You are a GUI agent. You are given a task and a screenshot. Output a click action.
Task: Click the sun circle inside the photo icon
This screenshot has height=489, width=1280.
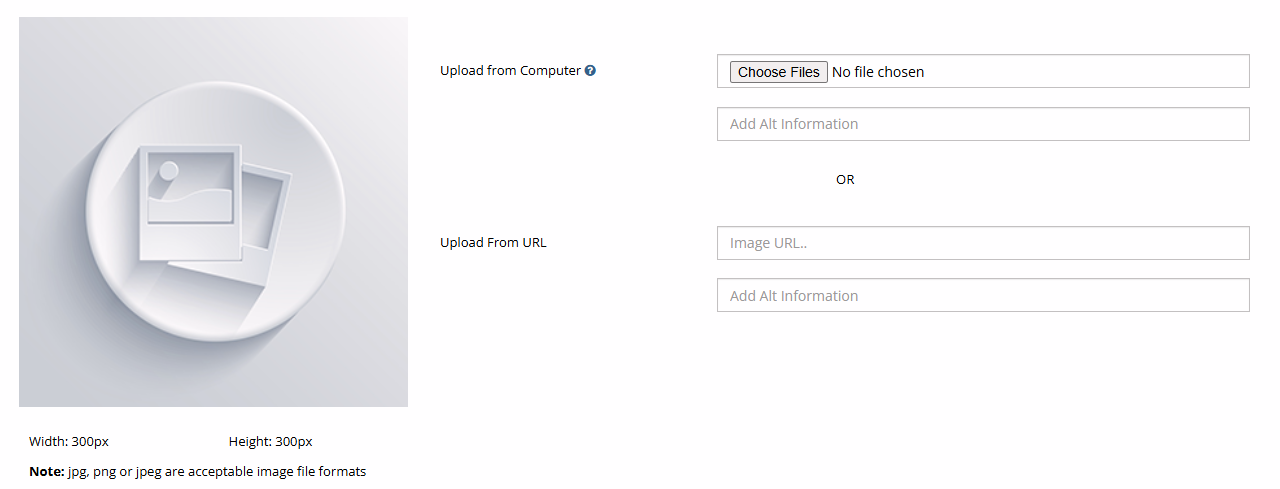click(169, 170)
